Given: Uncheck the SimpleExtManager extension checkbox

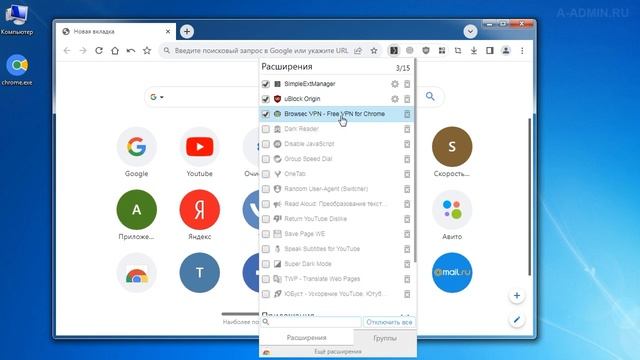Looking at the screenshot, I should [266, 84].
